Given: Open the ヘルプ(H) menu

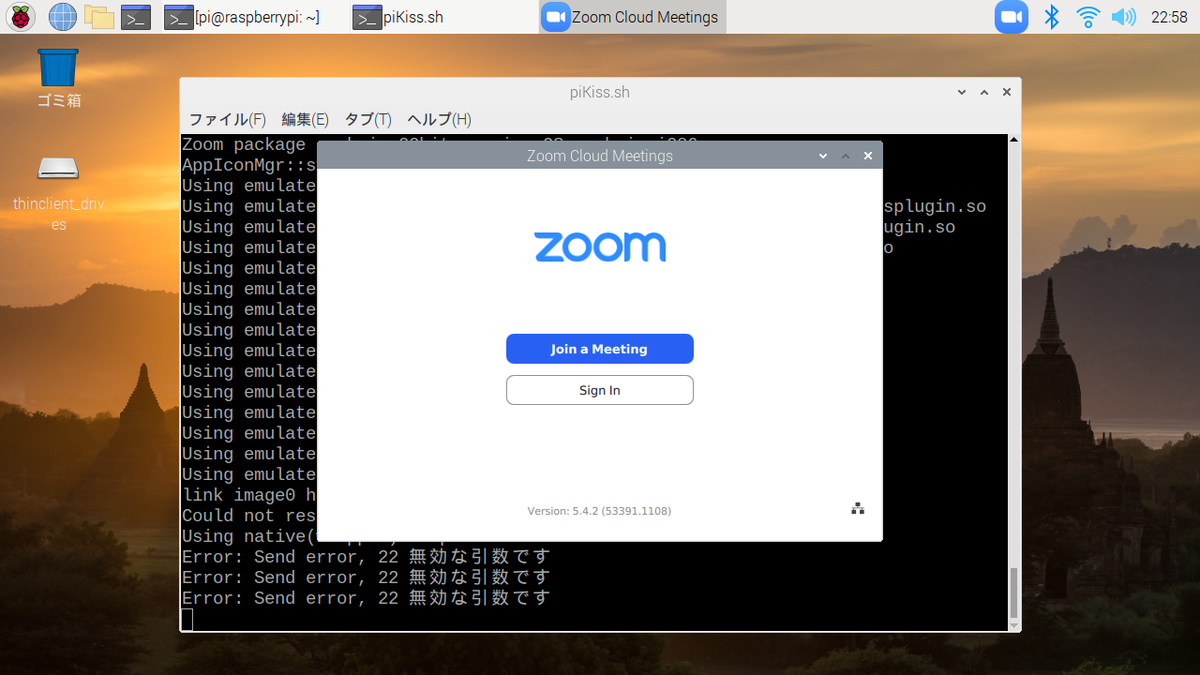Looking at the screenshot, I should (x=439, y=119).
